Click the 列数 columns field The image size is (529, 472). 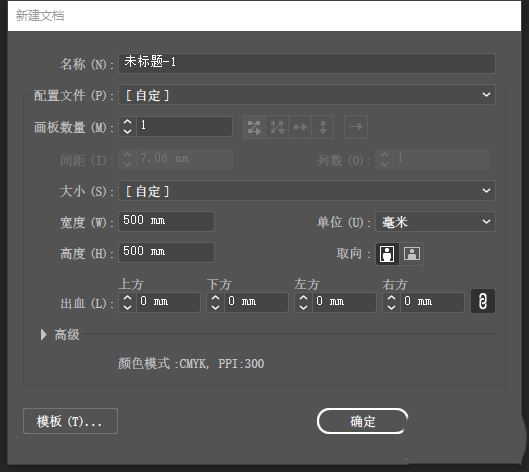point(441,159)
